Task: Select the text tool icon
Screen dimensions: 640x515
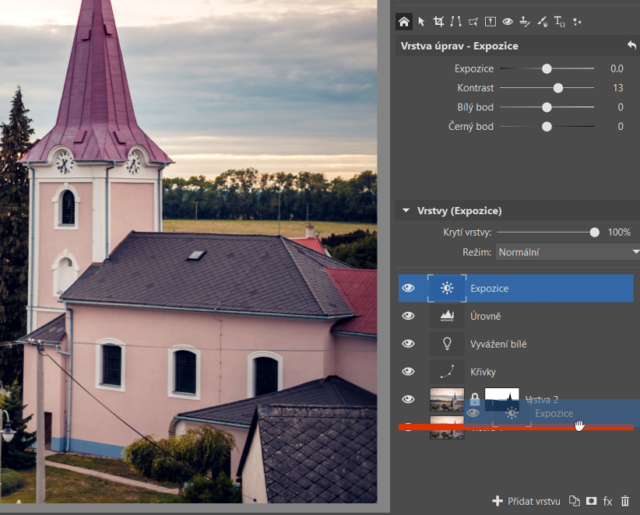Action: pos(559,21)
